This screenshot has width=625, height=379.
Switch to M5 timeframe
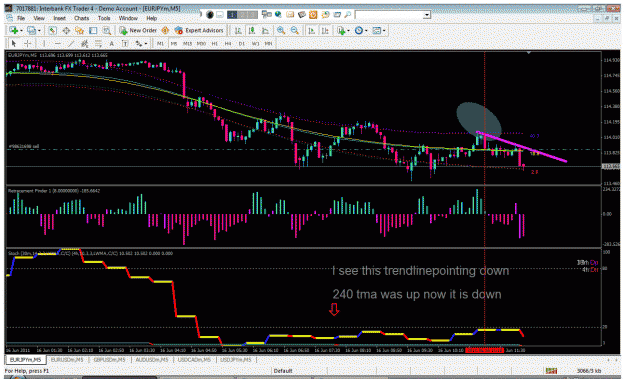click(174, 43)
